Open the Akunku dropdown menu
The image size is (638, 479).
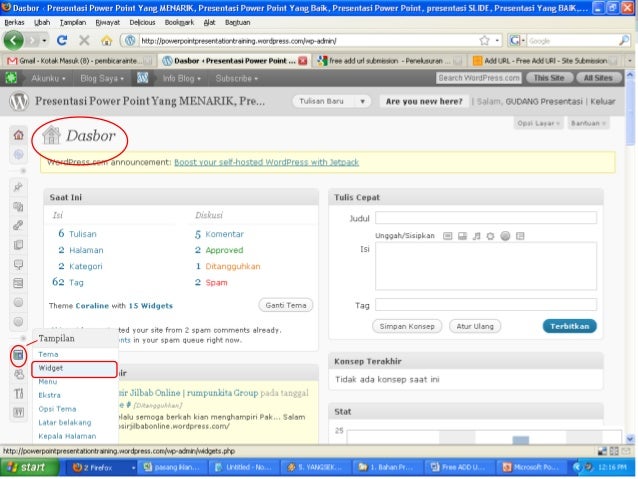pos(48,78)
